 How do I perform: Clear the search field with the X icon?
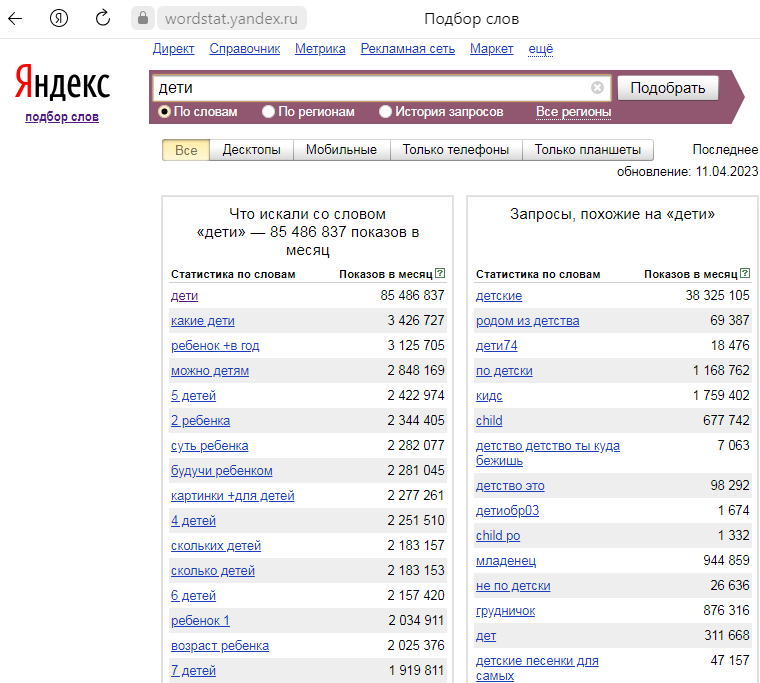[x=597, y=87]
